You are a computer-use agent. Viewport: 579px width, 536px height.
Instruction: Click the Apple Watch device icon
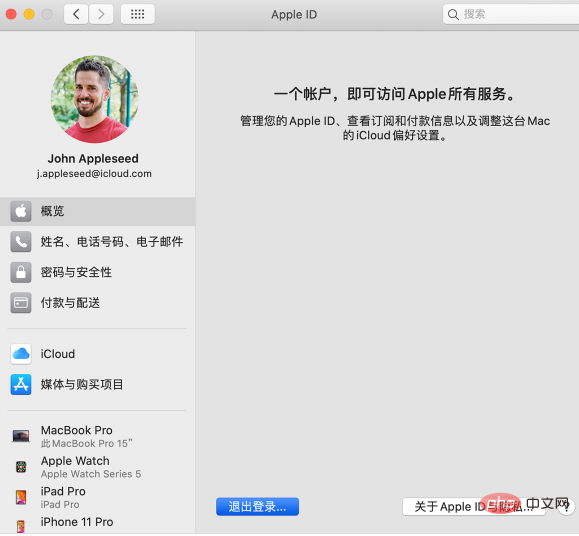click(21, 467)
